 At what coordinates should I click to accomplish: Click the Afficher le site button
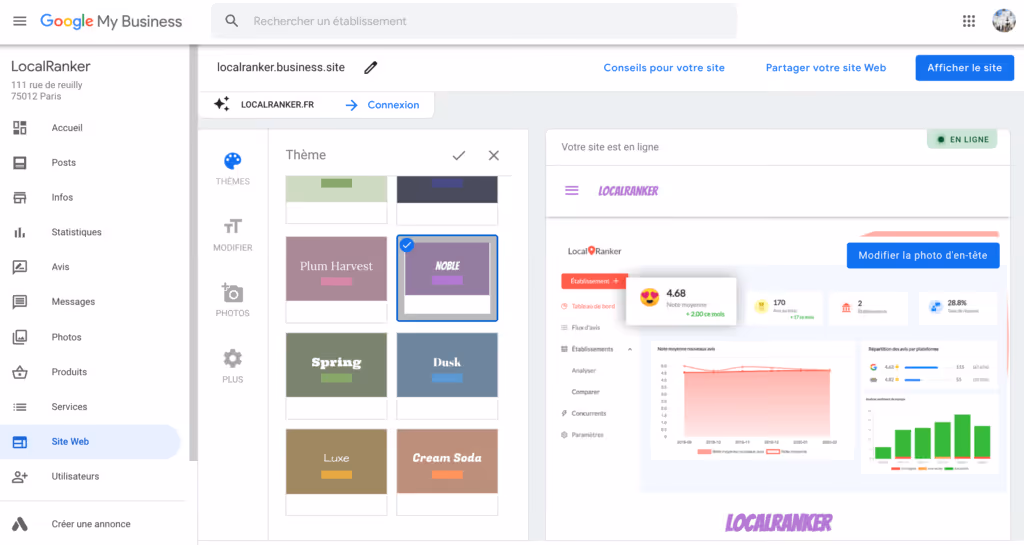click(x=965, y=68)
